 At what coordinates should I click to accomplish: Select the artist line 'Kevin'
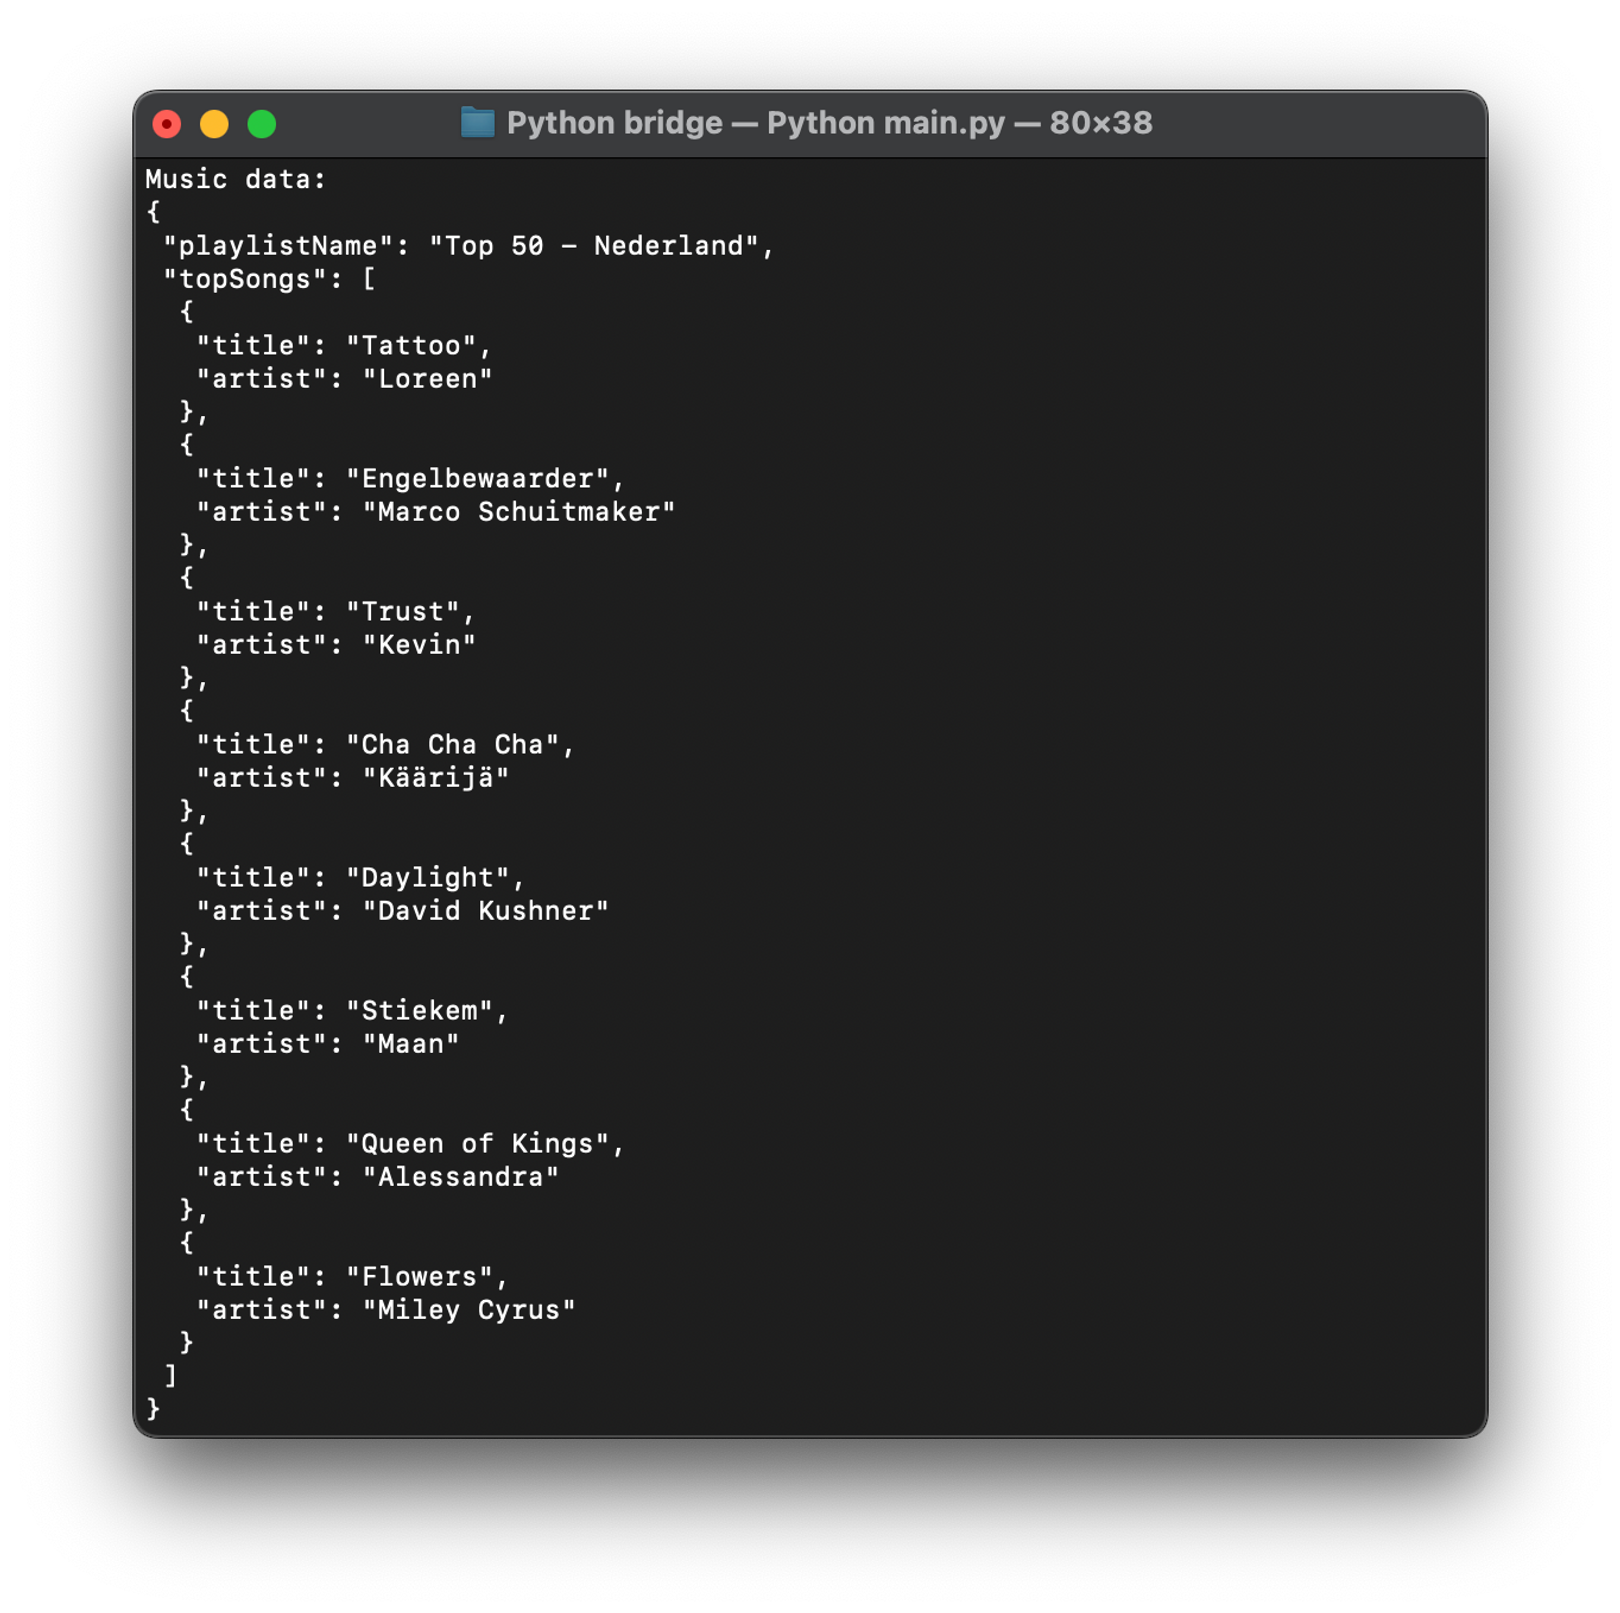336,645
